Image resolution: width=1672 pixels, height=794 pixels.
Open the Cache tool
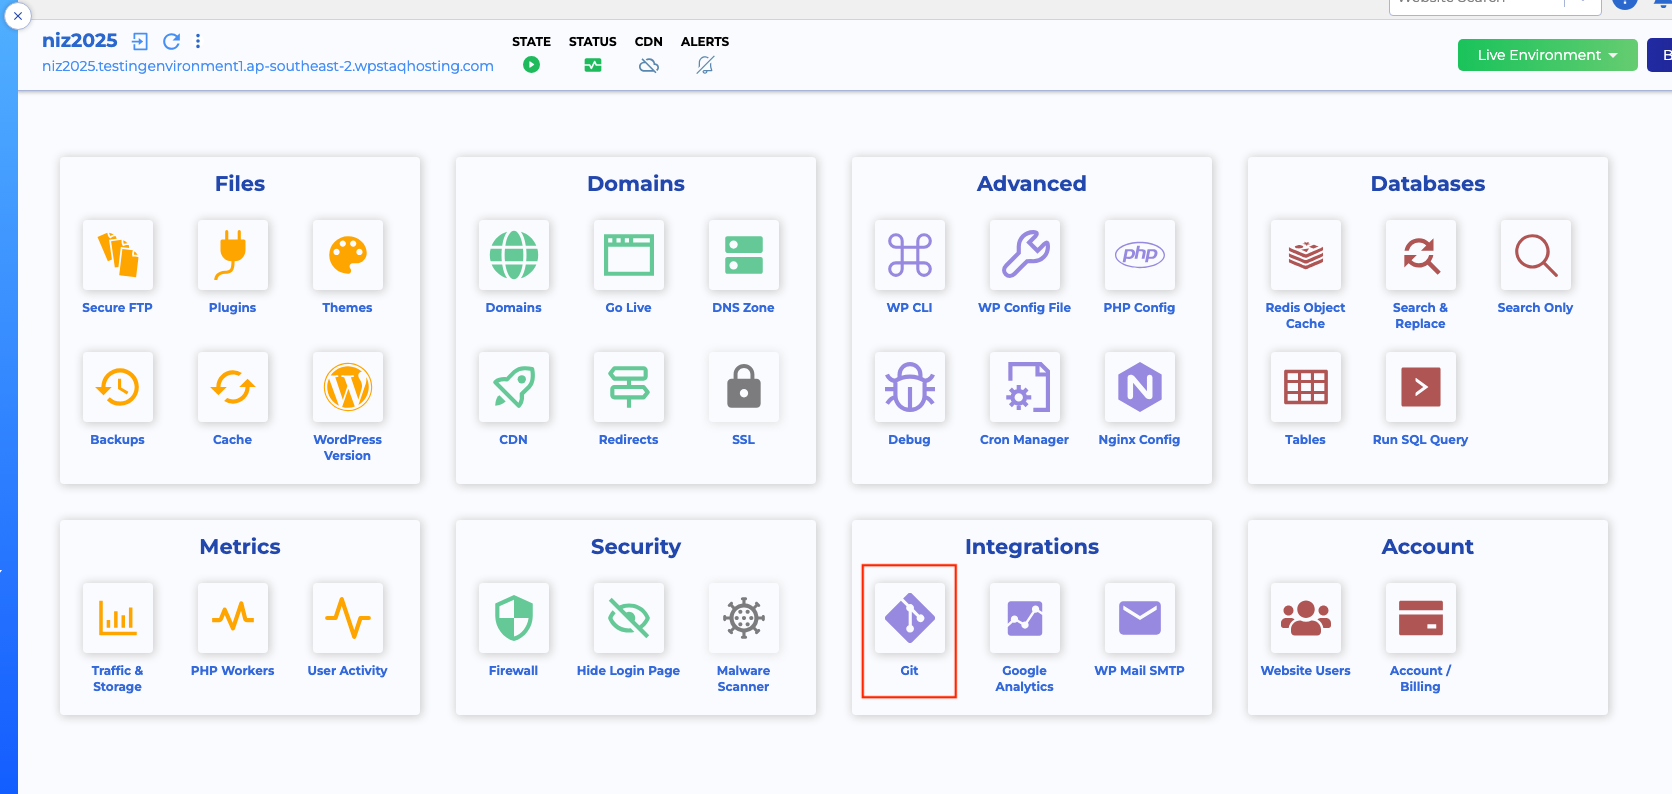233,387
